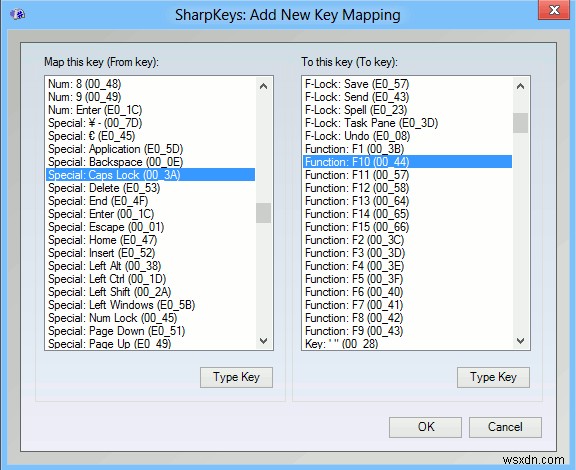The image size is (576, 470).
Task: Select 'Special: Page Down (E0_51)' entry
Action: (x=150, y=331)
